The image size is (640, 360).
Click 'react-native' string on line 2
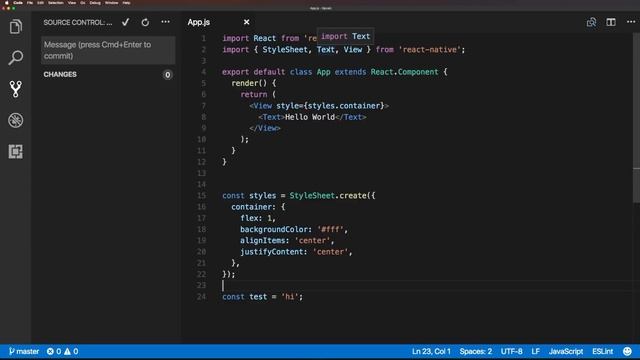(x=430, y=50)
